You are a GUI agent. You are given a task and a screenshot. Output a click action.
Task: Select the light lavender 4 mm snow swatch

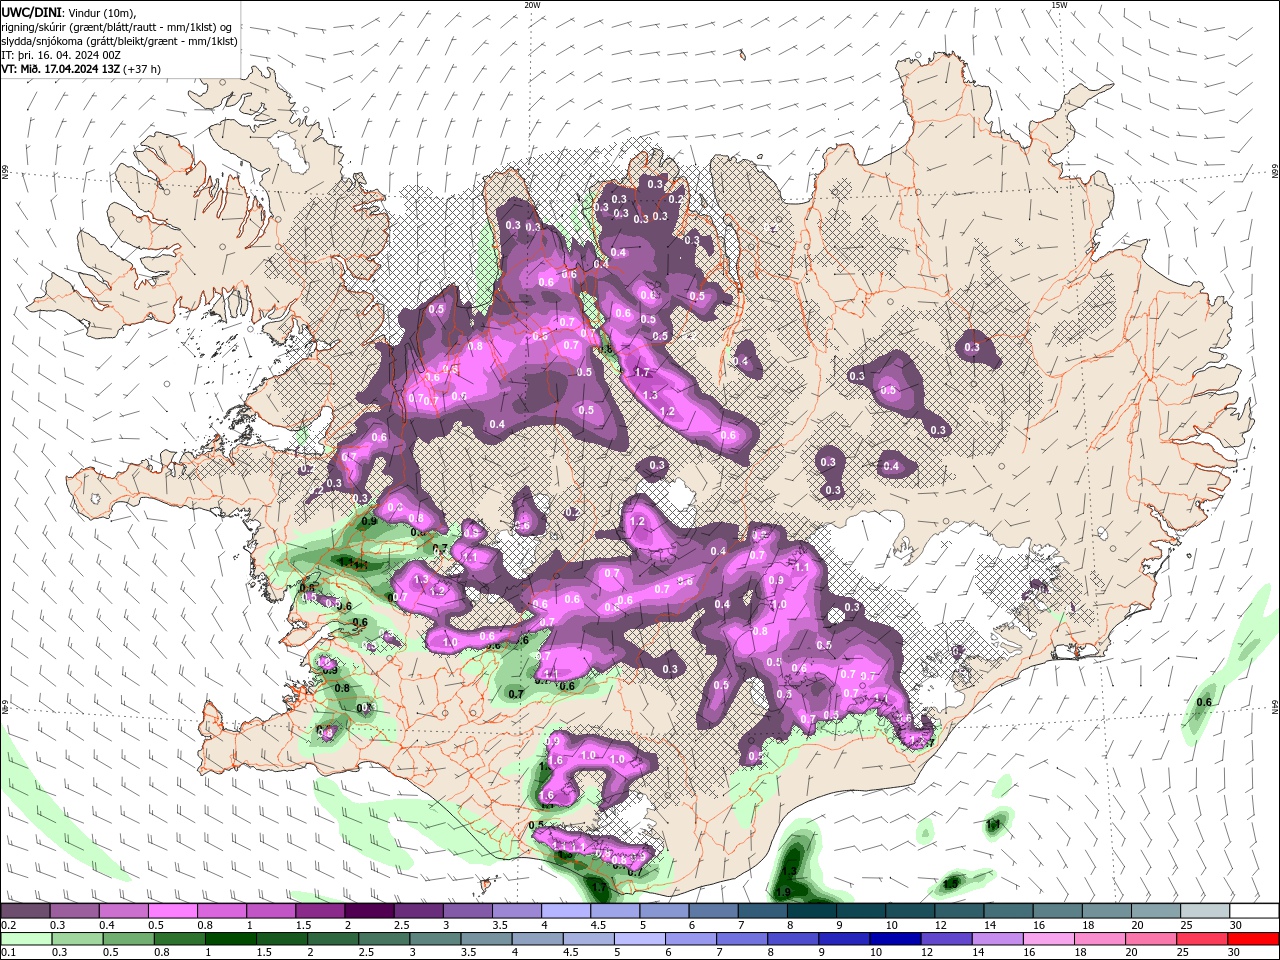(x=566, y=911)
